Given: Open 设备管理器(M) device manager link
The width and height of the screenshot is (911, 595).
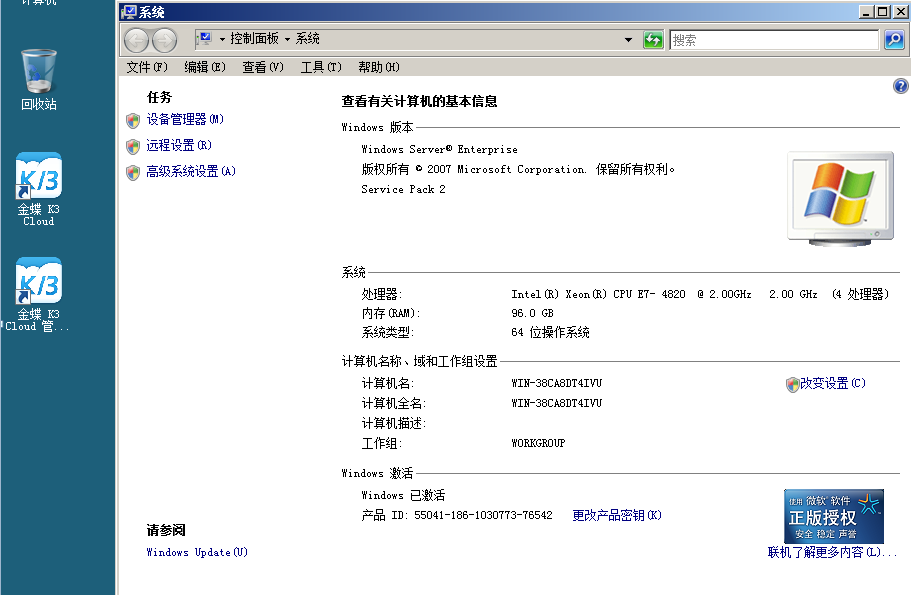Looking at the screenshot, I should pos(185,120).
